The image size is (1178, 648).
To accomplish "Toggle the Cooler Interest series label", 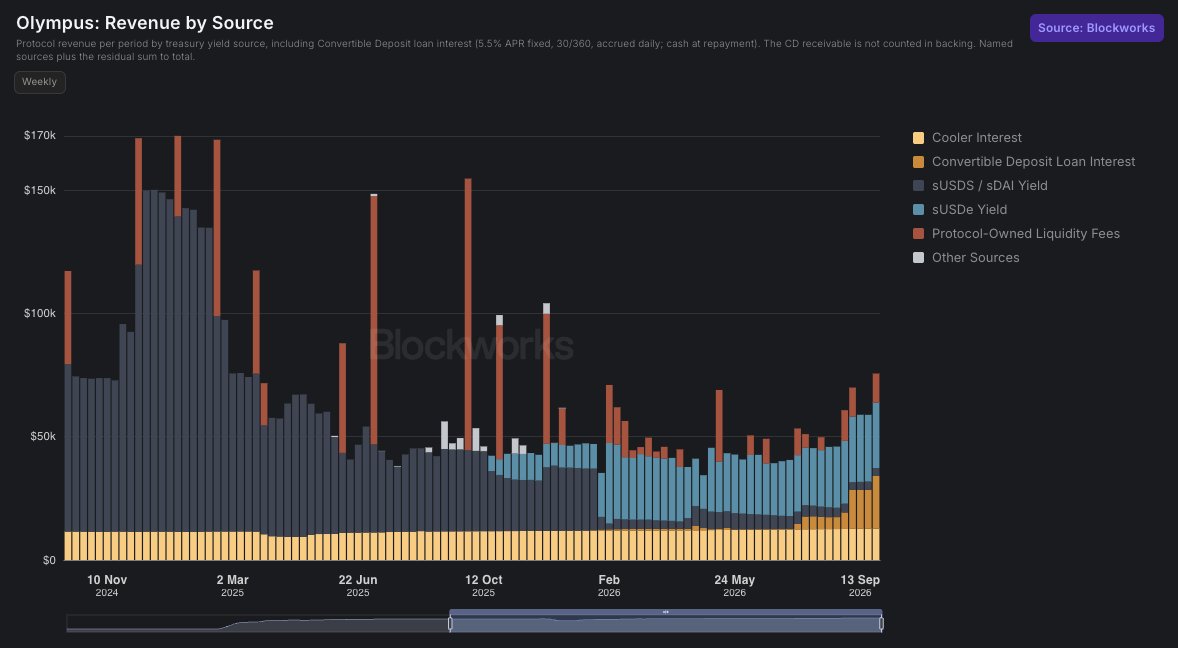I will (x=977, y=137).
